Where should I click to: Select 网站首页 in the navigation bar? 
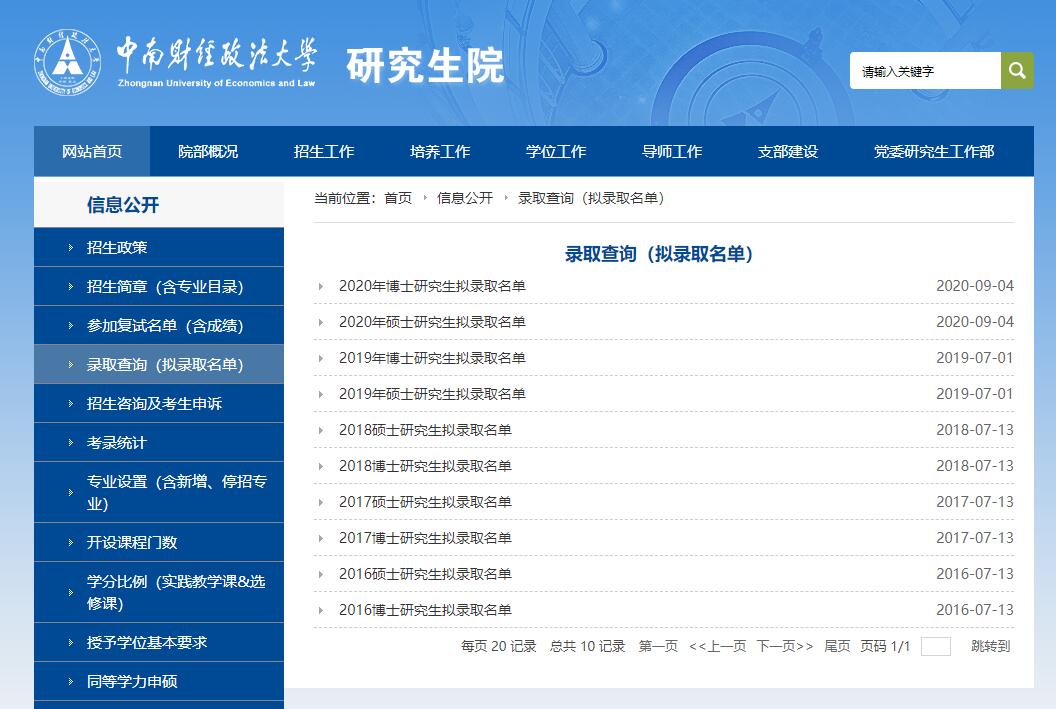pos(92,152)
